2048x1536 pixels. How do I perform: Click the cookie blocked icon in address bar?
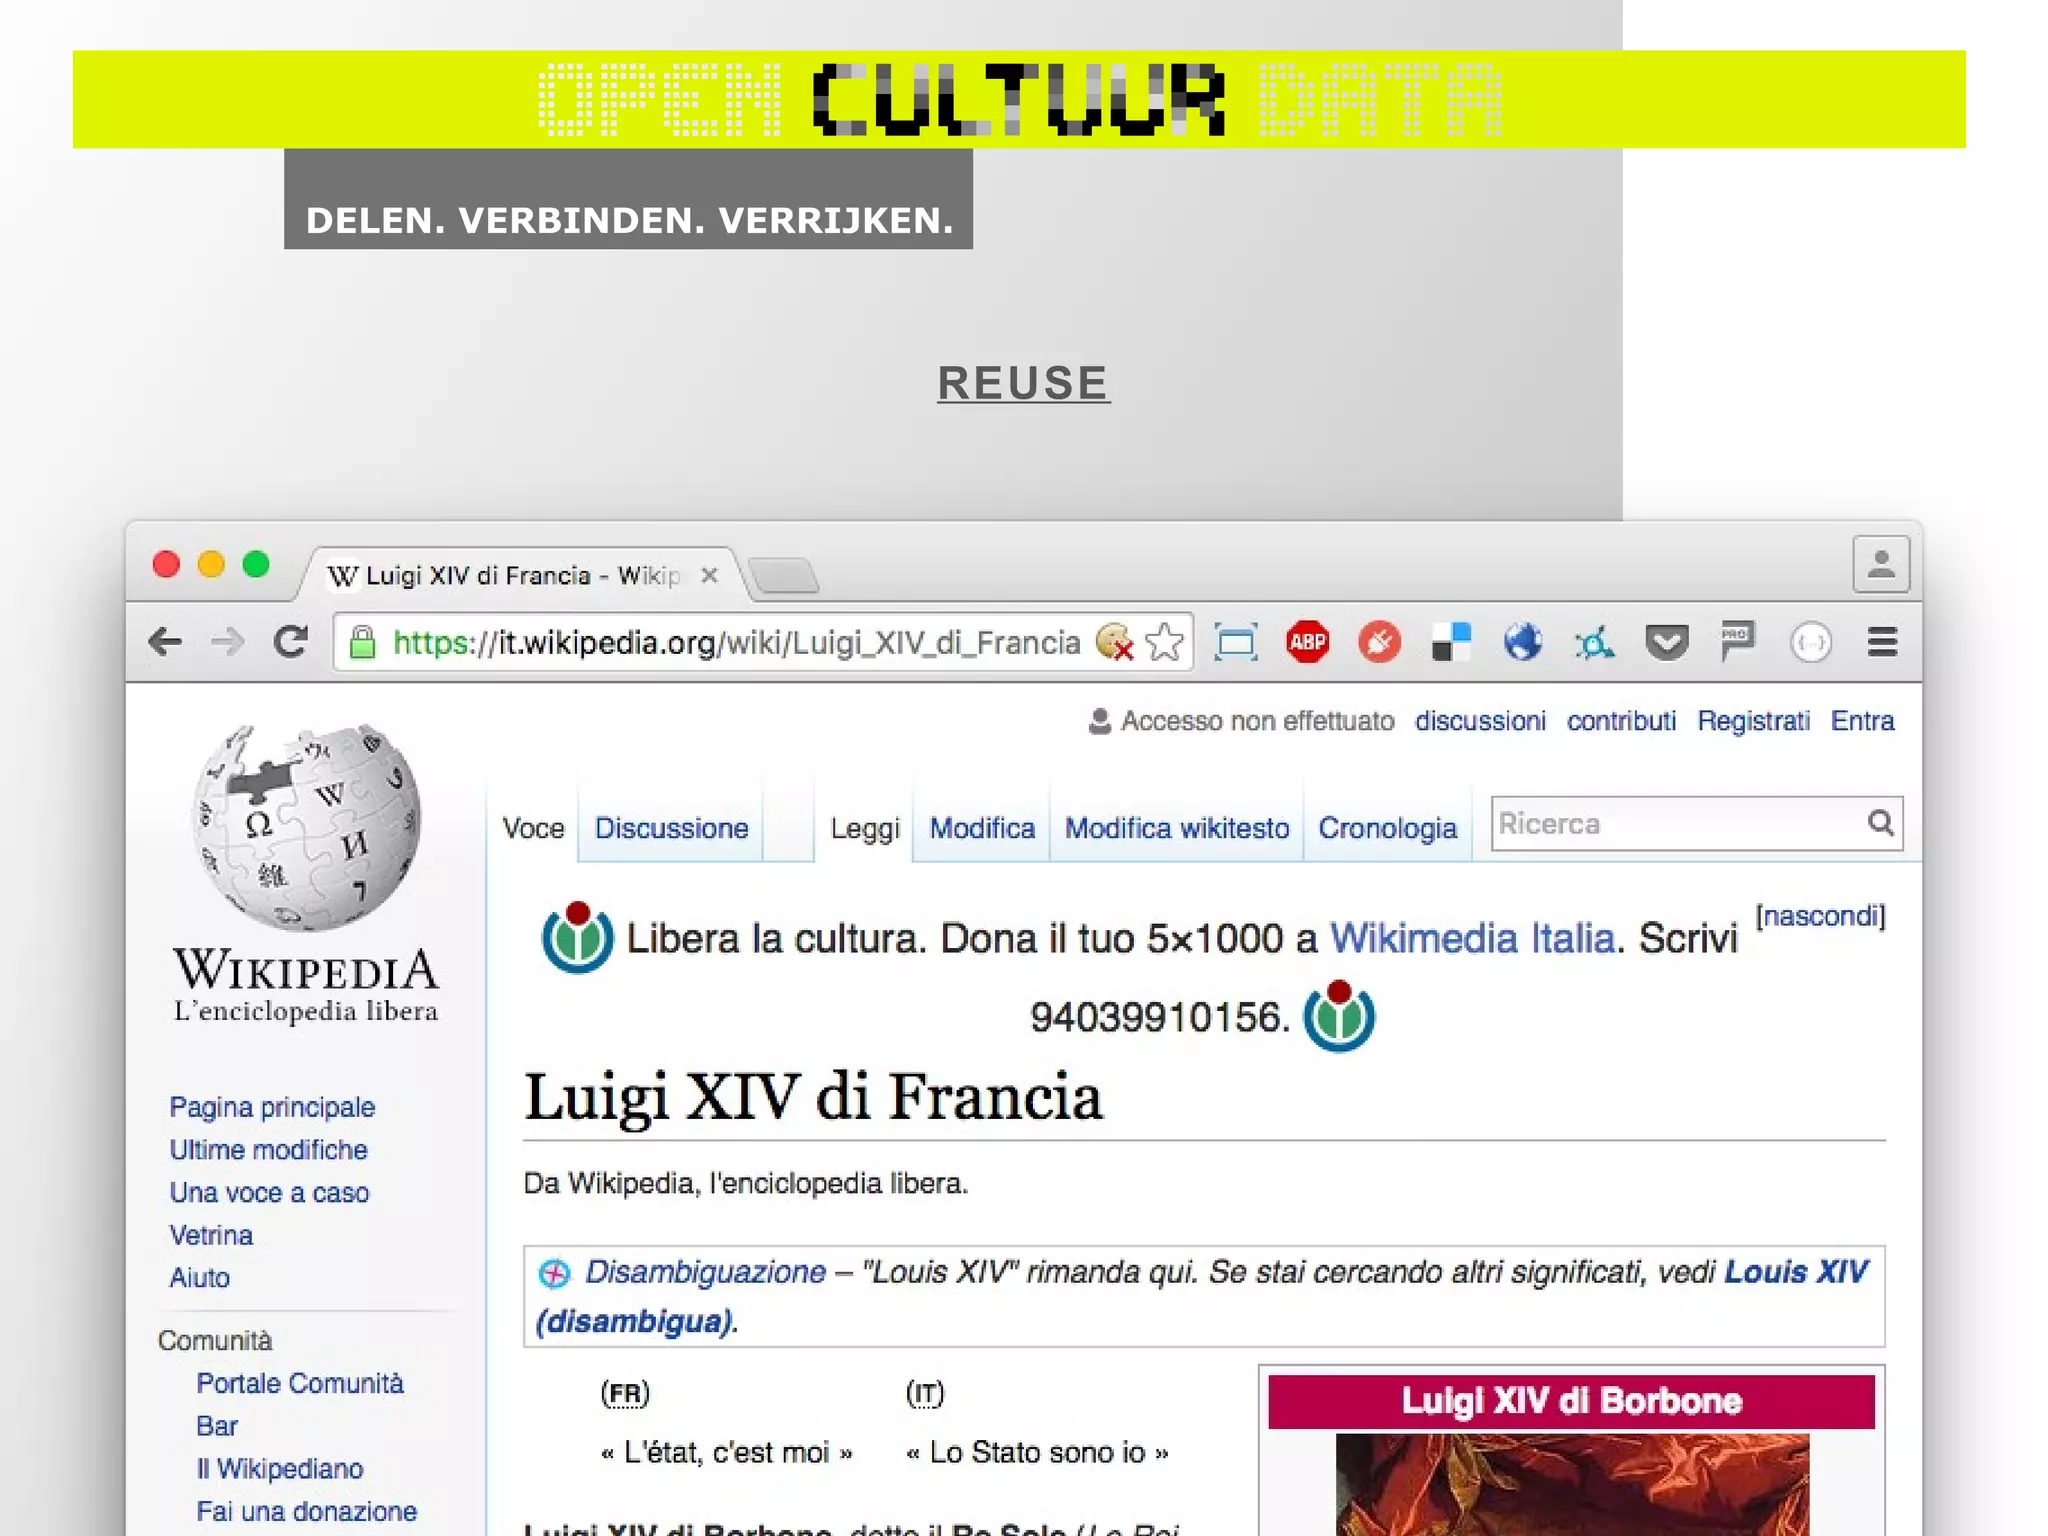tap(1114, 642)
